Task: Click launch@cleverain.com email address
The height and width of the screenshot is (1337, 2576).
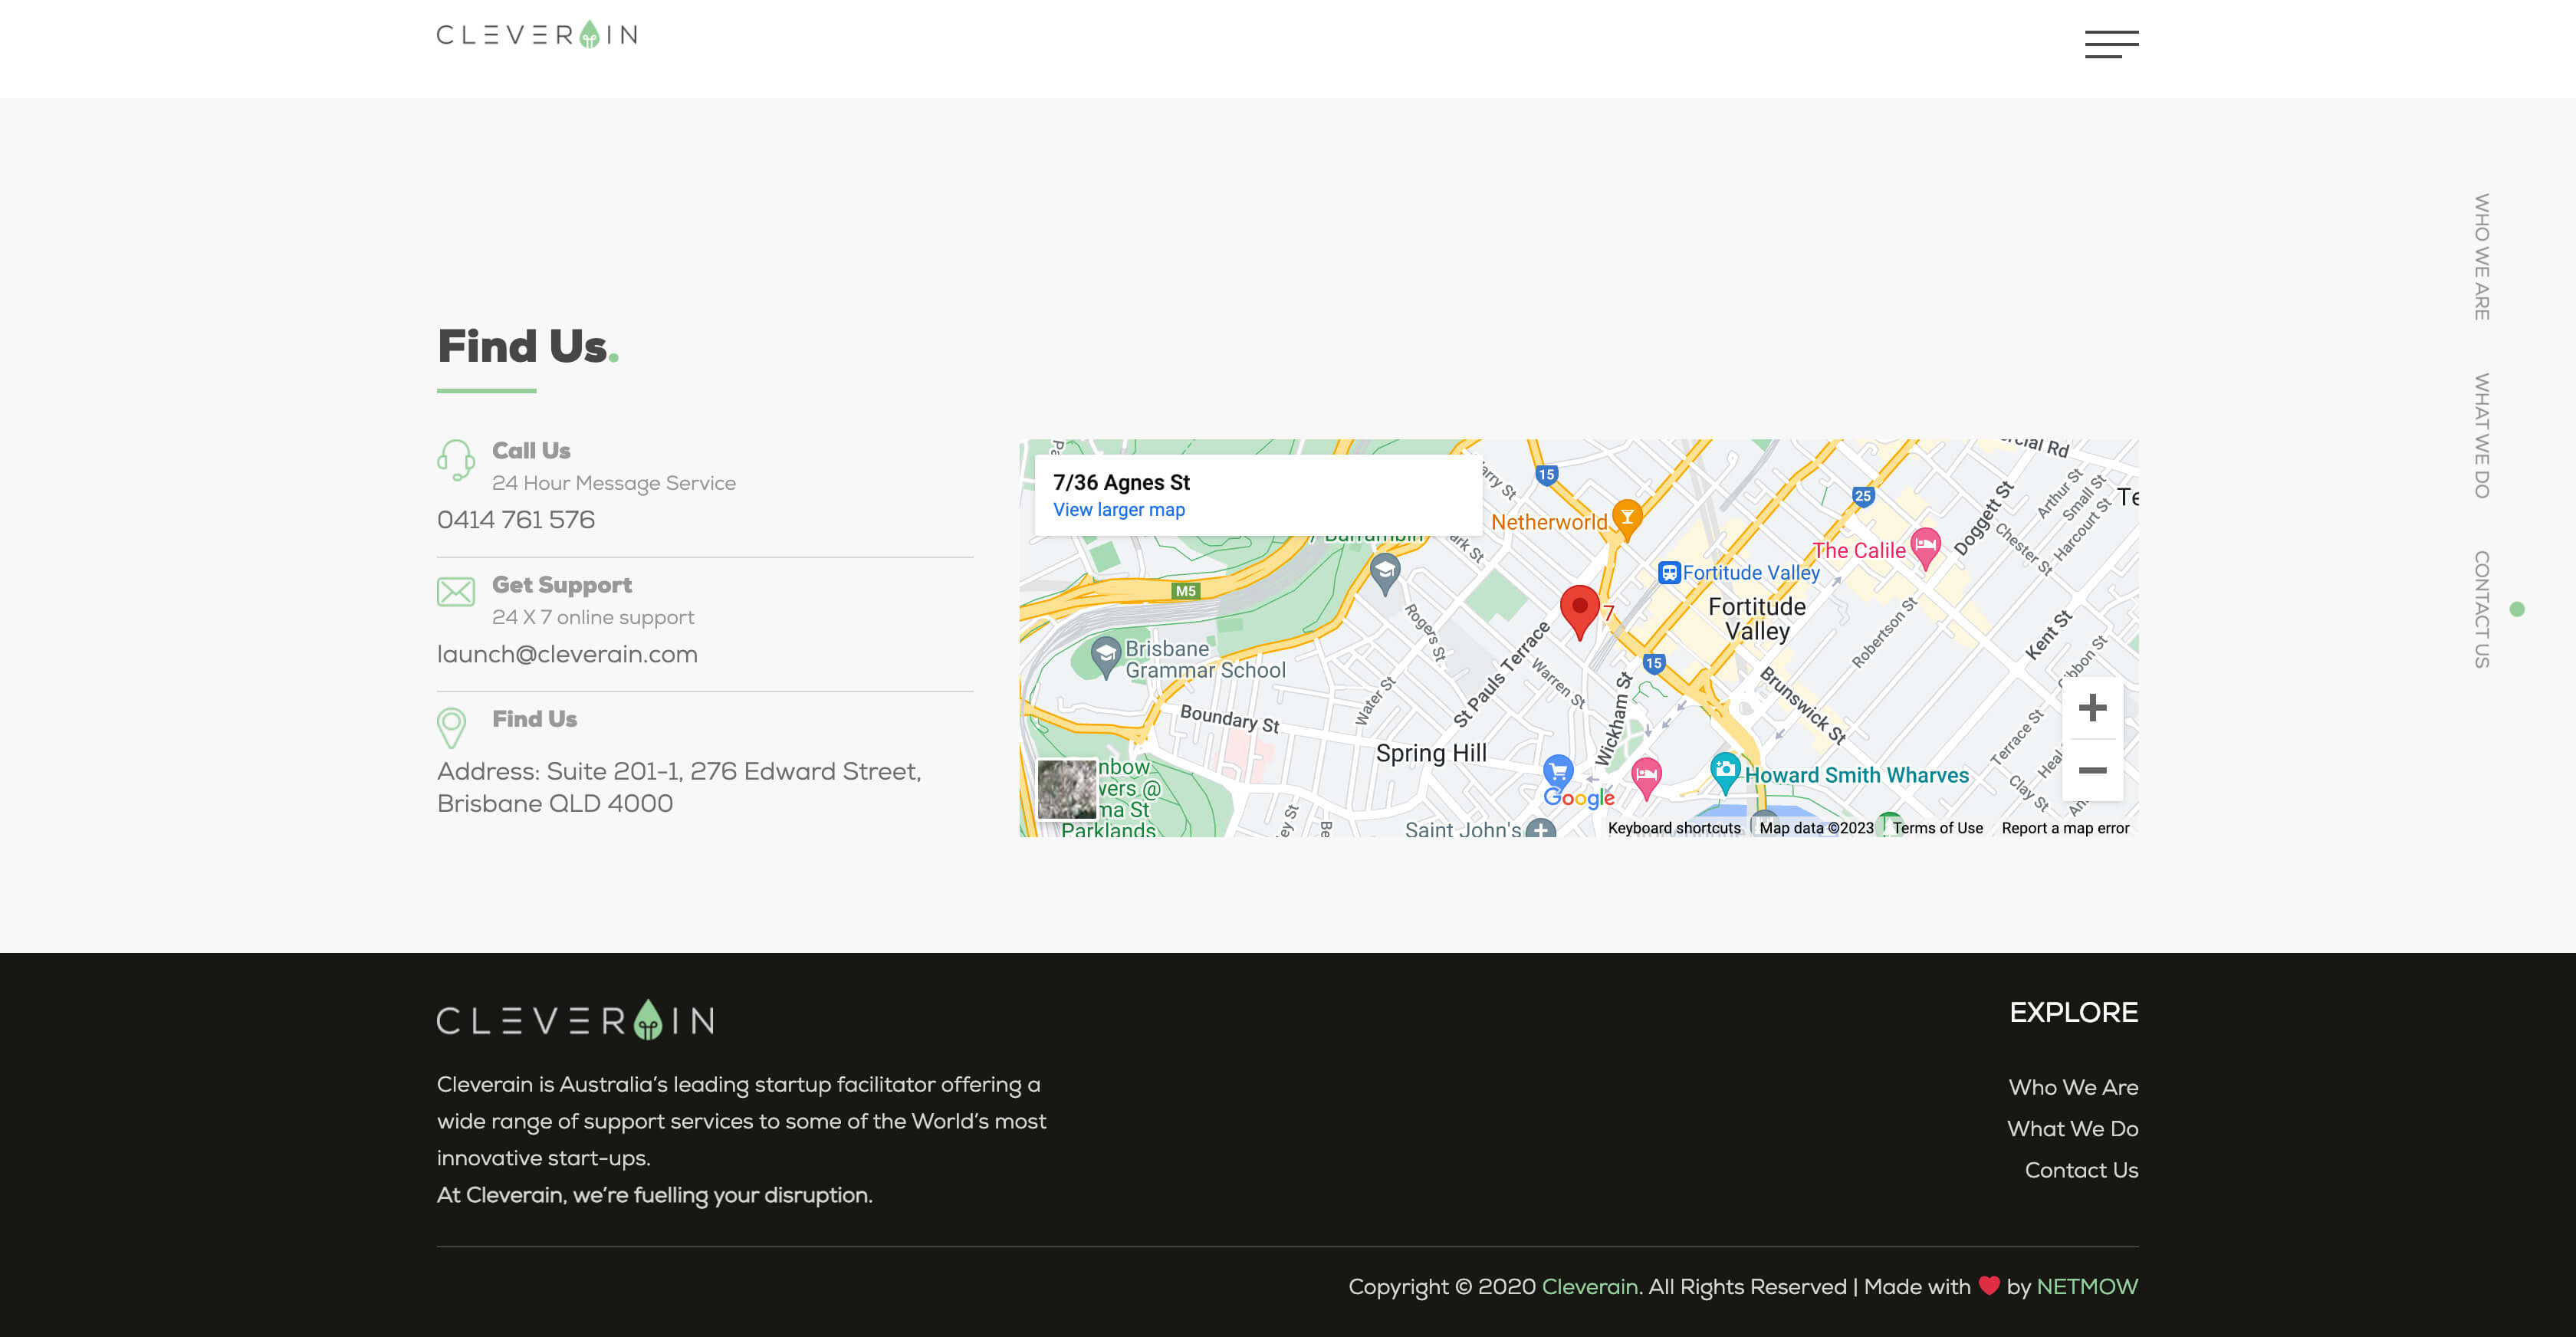Action: coord(567,654)
